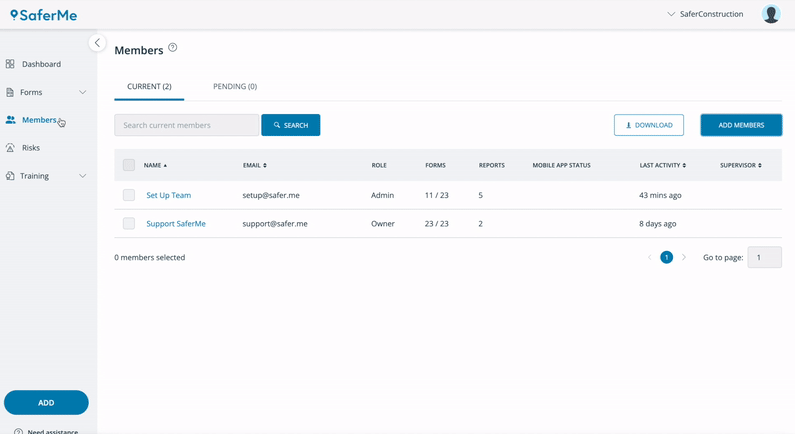Open Training in the sidebar
Screen dimensions: 795x434
click(x=34, y=176)
